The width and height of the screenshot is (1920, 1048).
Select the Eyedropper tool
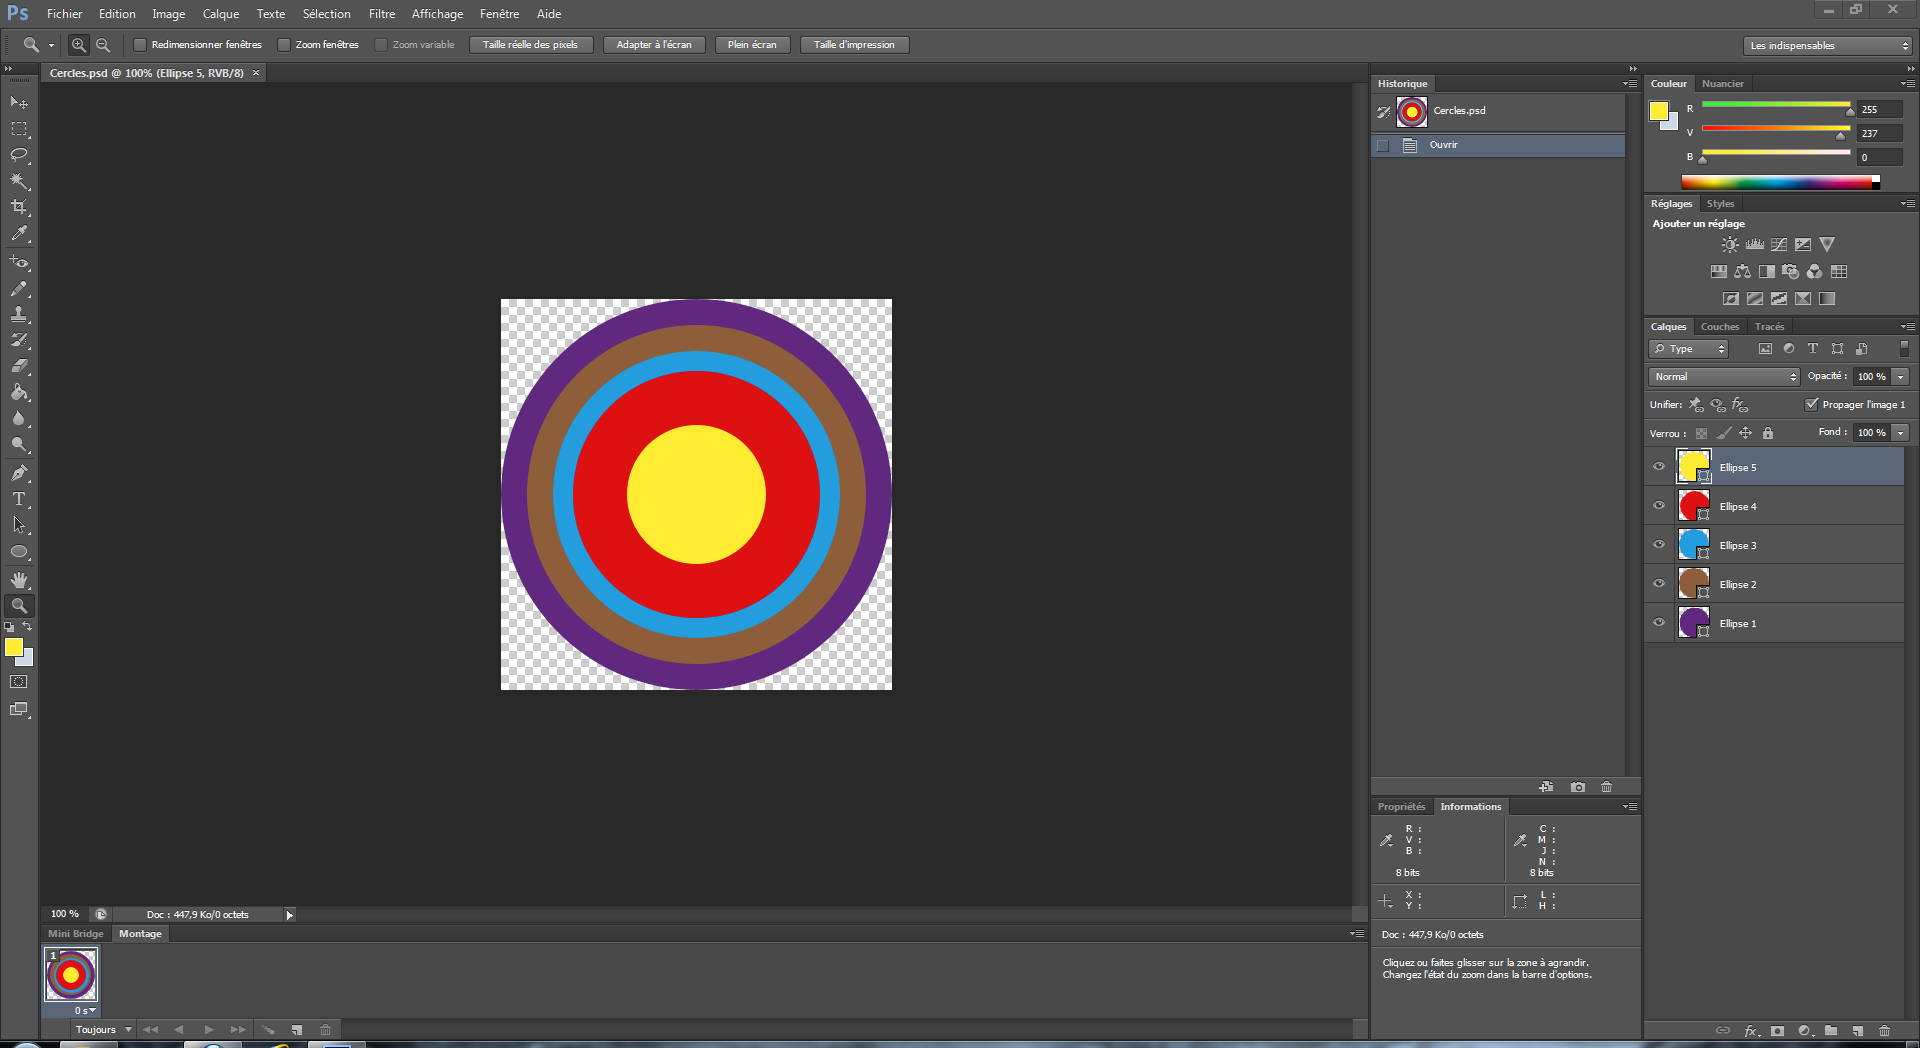[x=19, y=234]
